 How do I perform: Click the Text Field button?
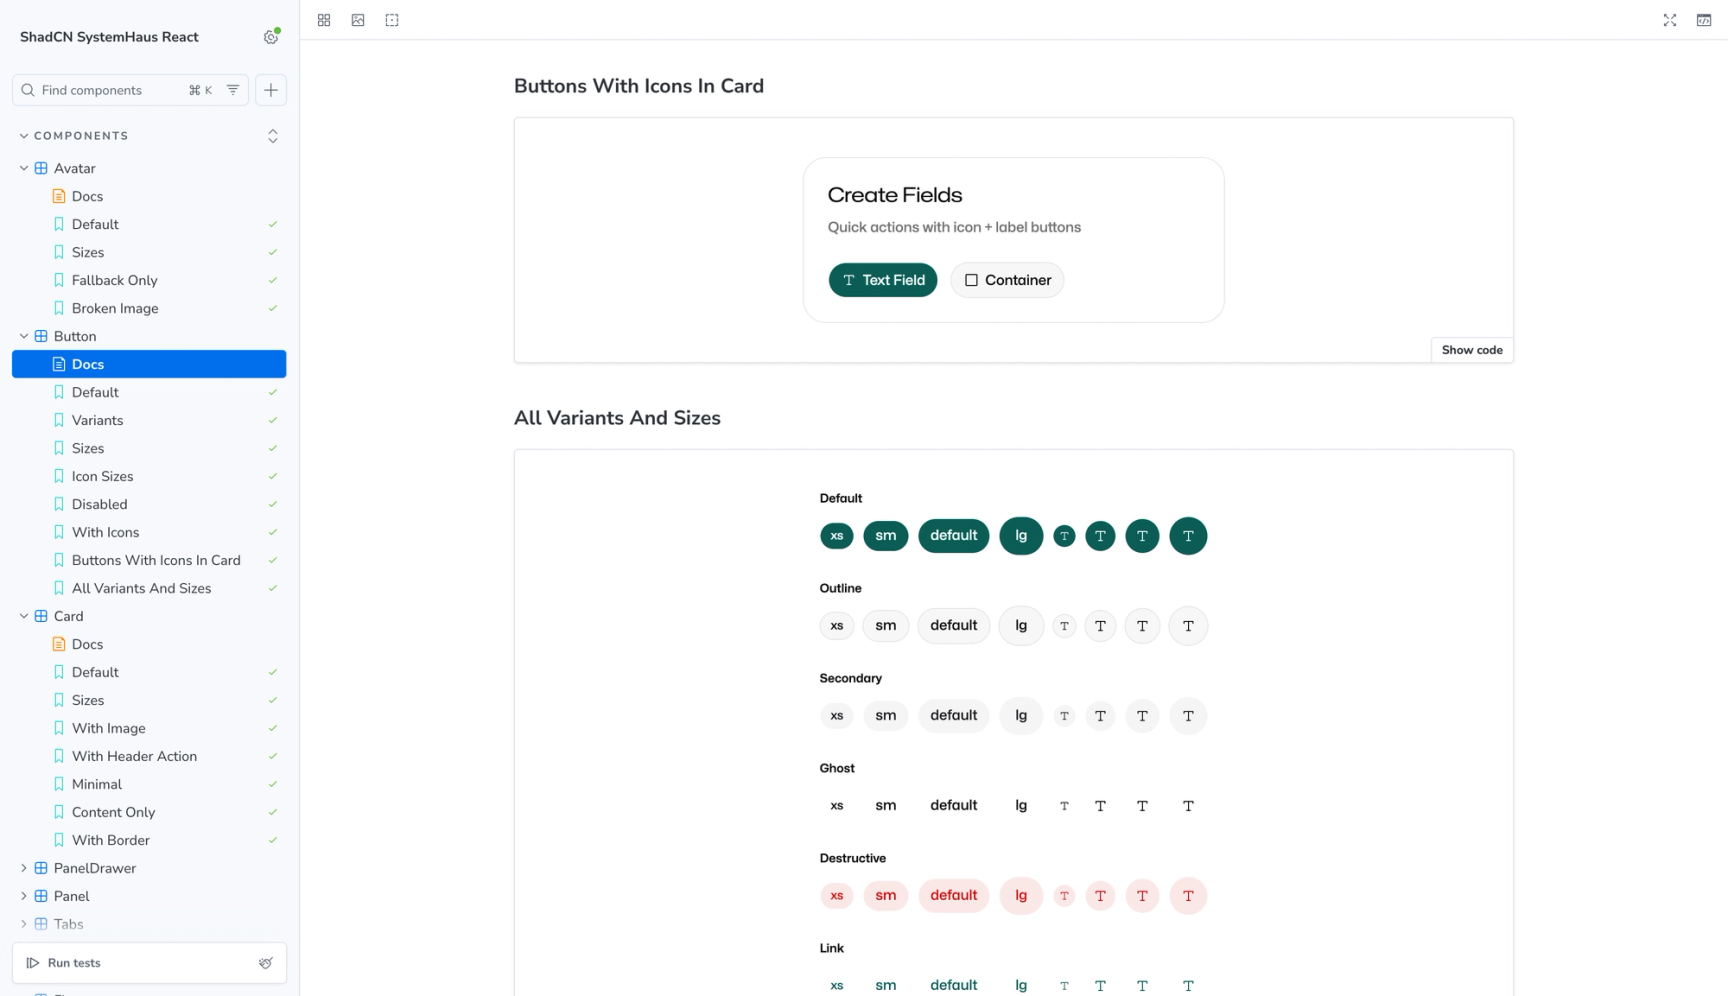tap(883, 280)
